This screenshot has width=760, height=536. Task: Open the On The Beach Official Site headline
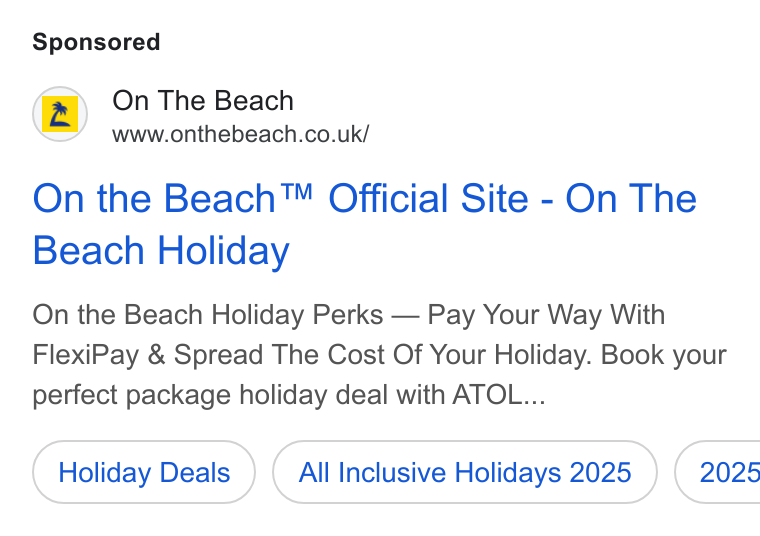point(364,224)
